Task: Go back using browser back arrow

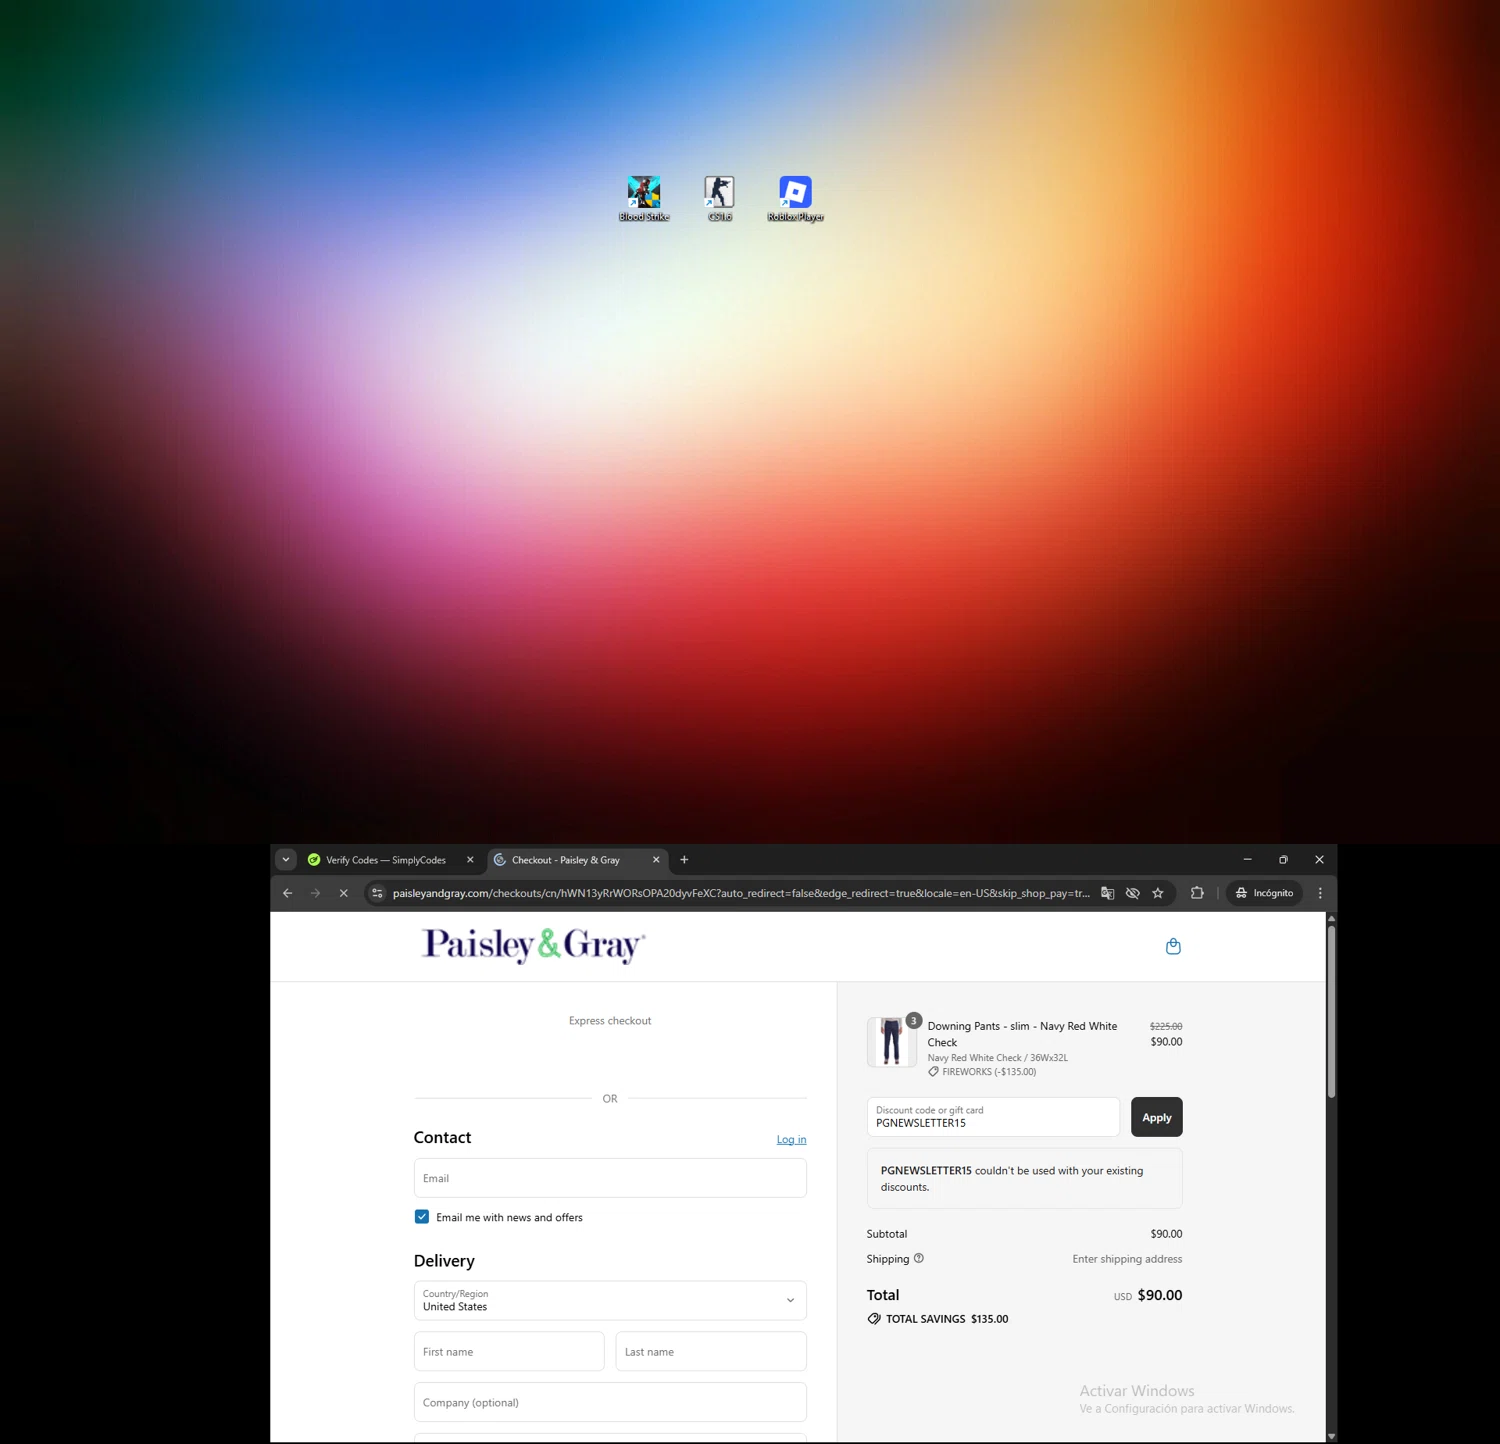Action: point(288,893)
